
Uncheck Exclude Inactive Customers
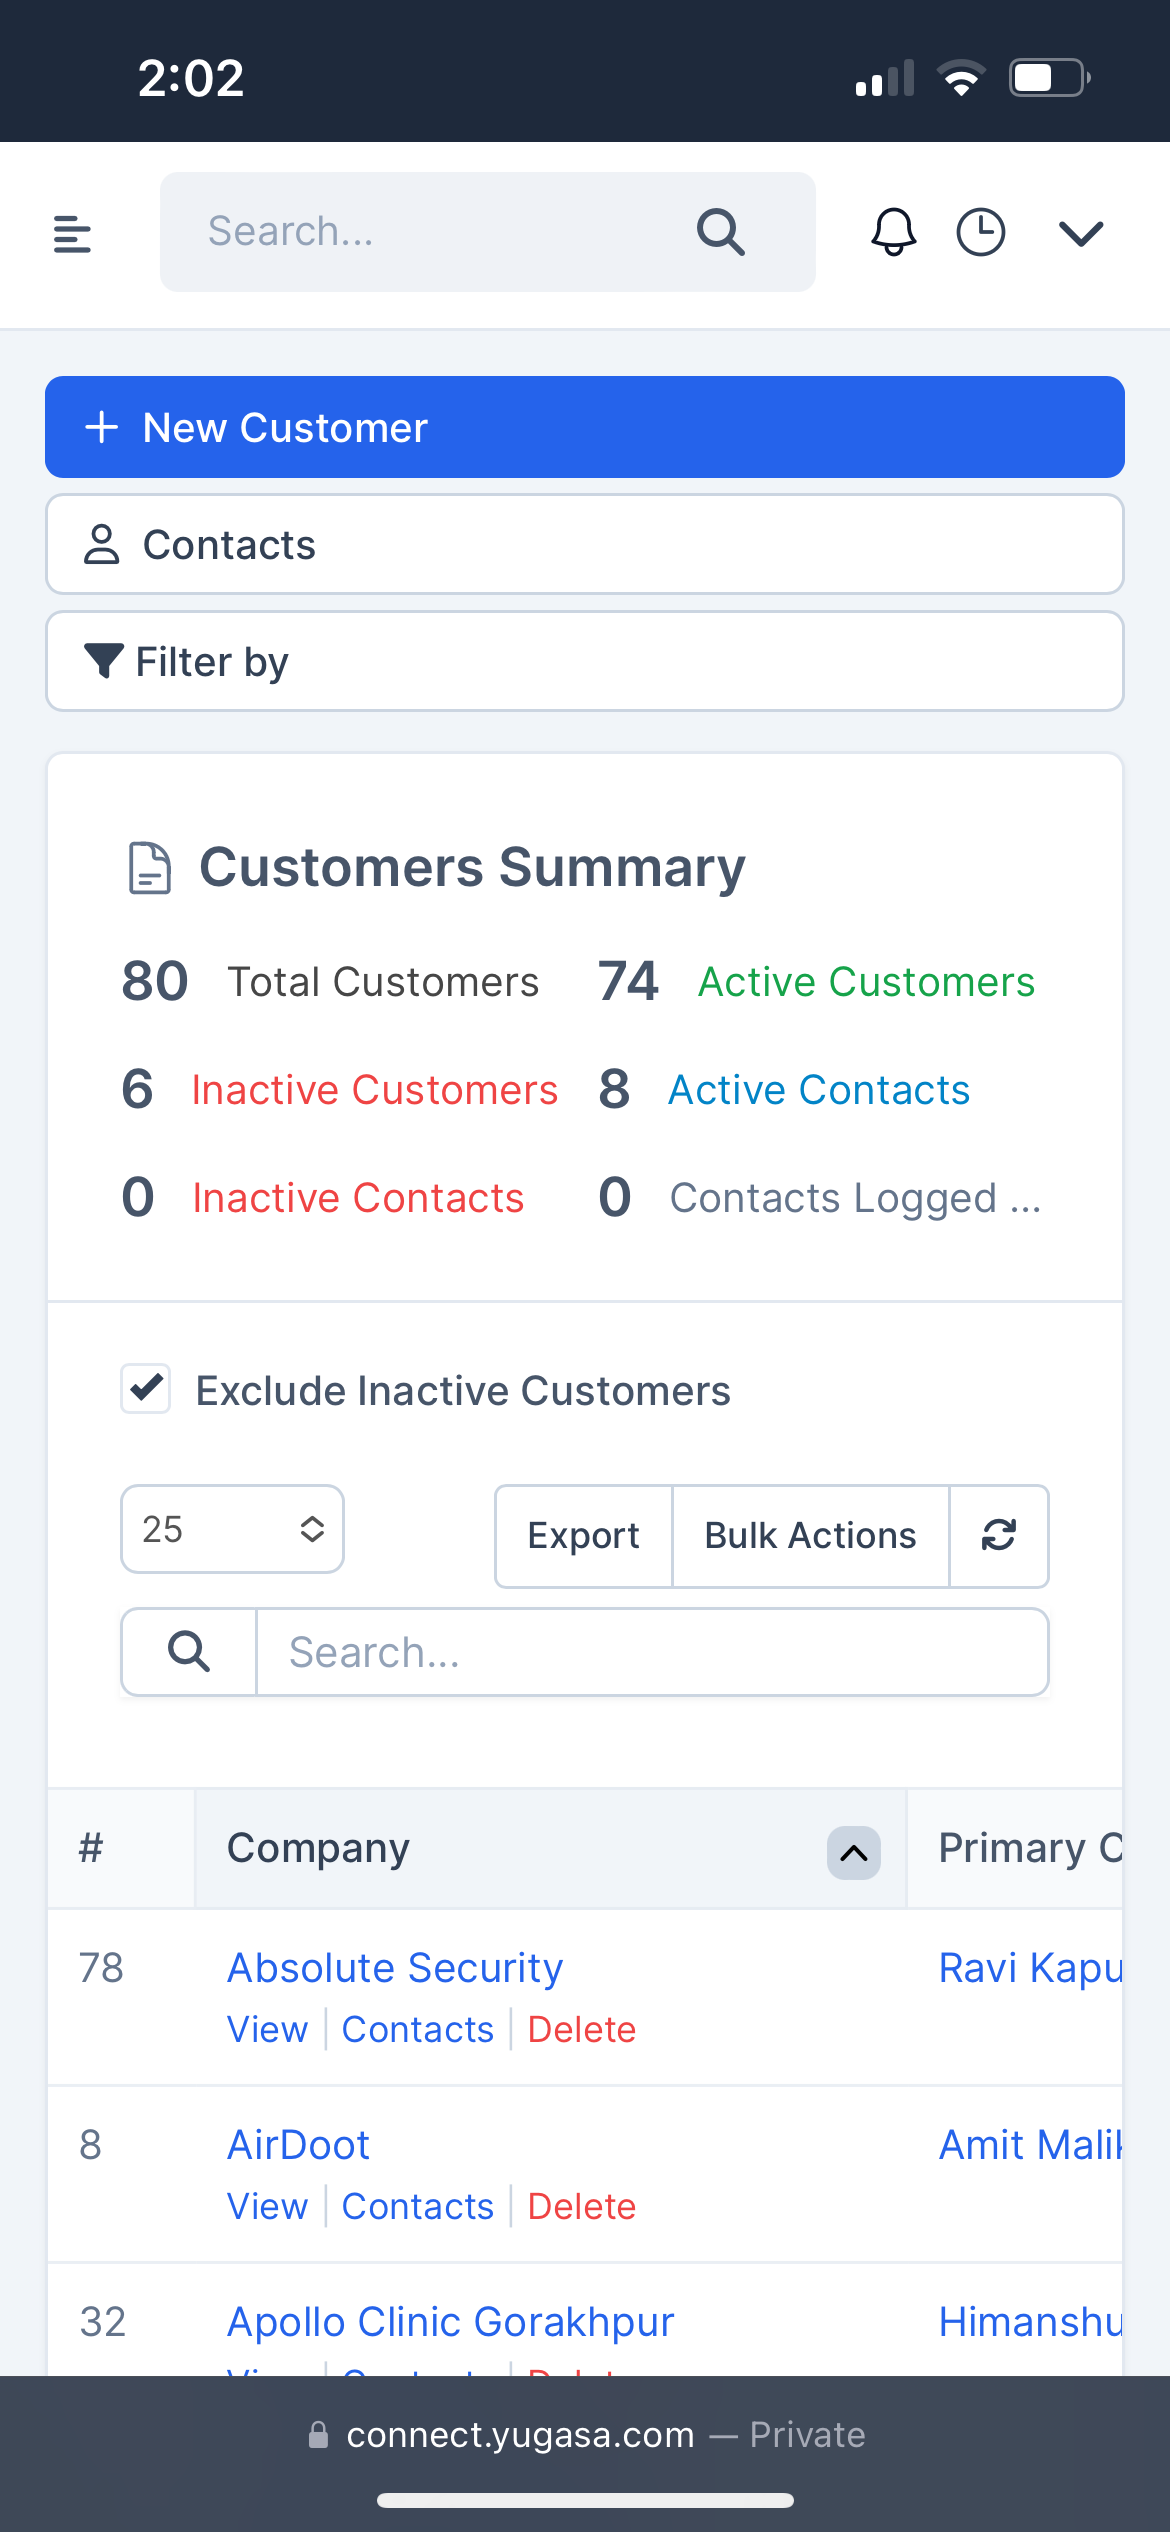click(x=146, y=1389)
